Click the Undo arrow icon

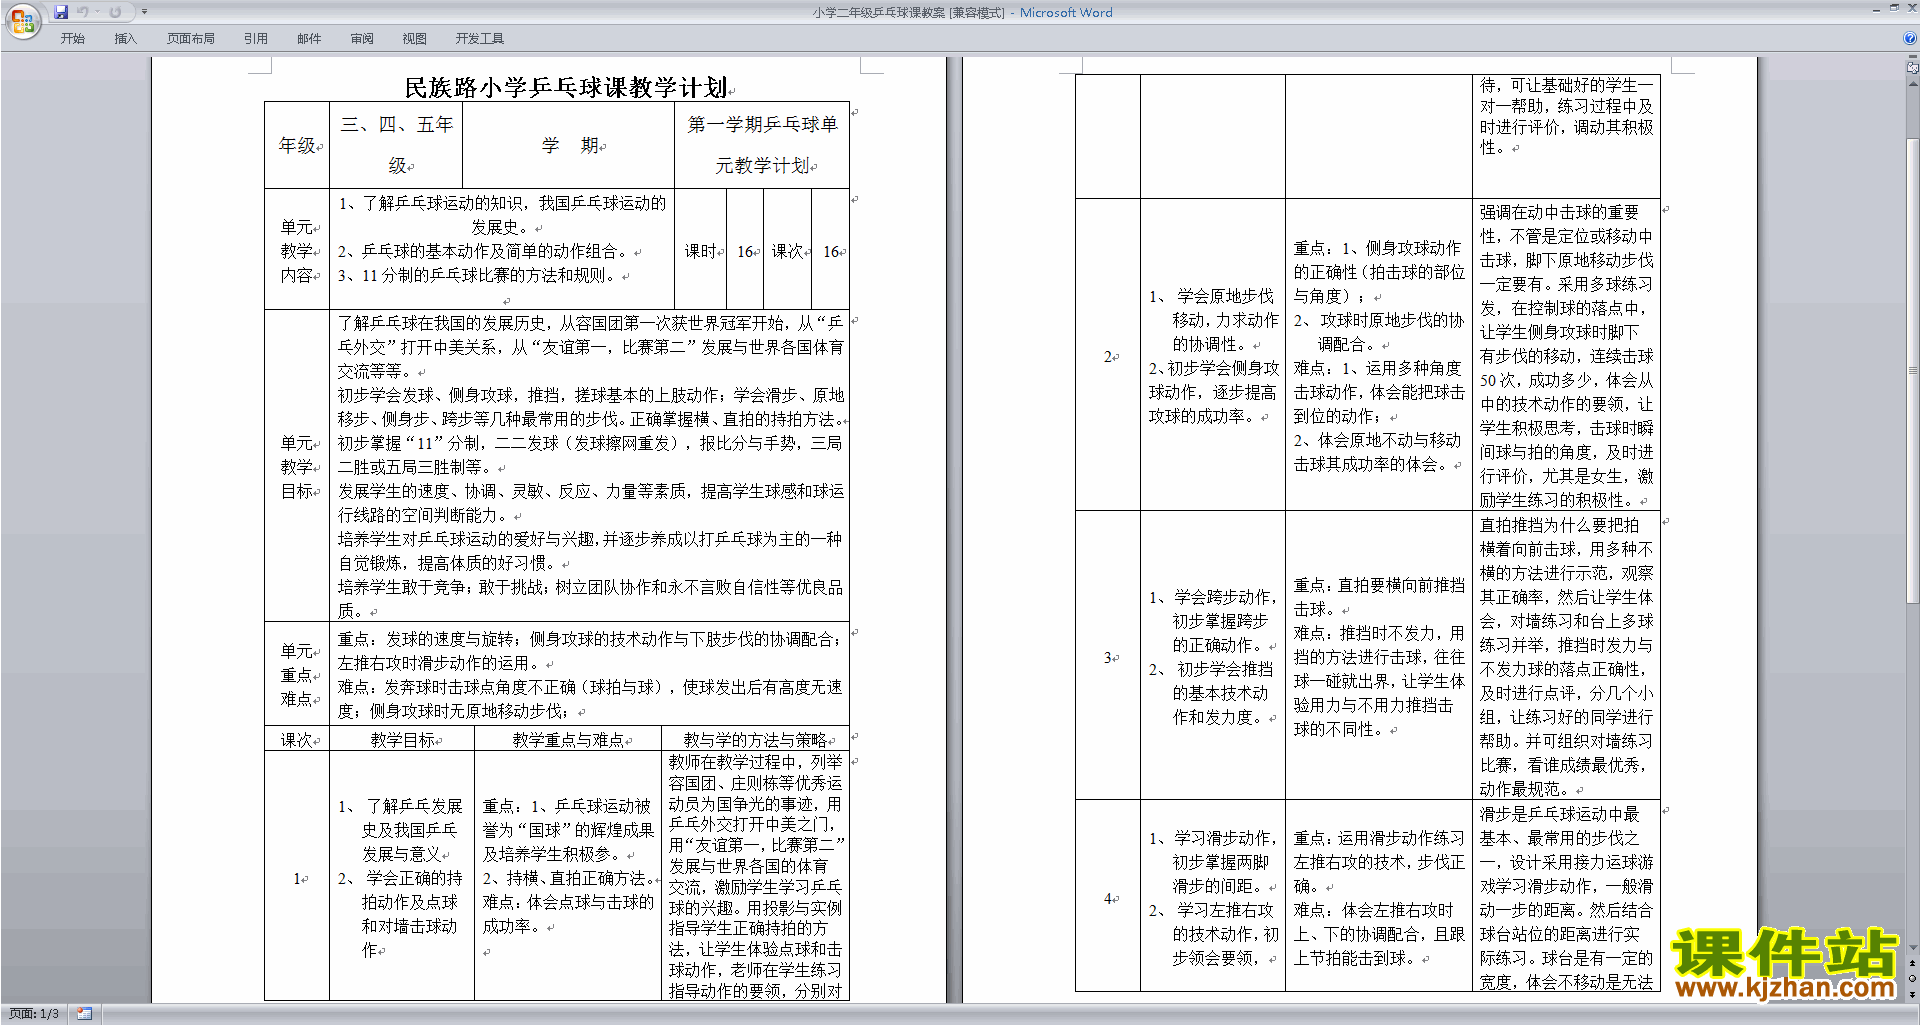82,12
